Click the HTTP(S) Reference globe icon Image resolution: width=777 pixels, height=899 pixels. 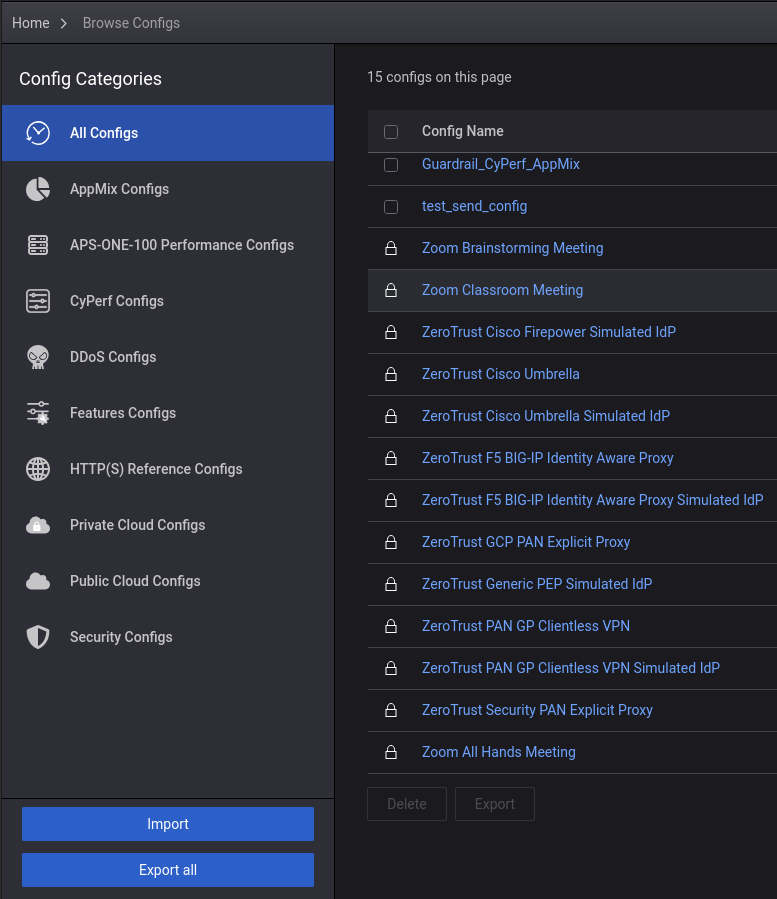point(38,469)
